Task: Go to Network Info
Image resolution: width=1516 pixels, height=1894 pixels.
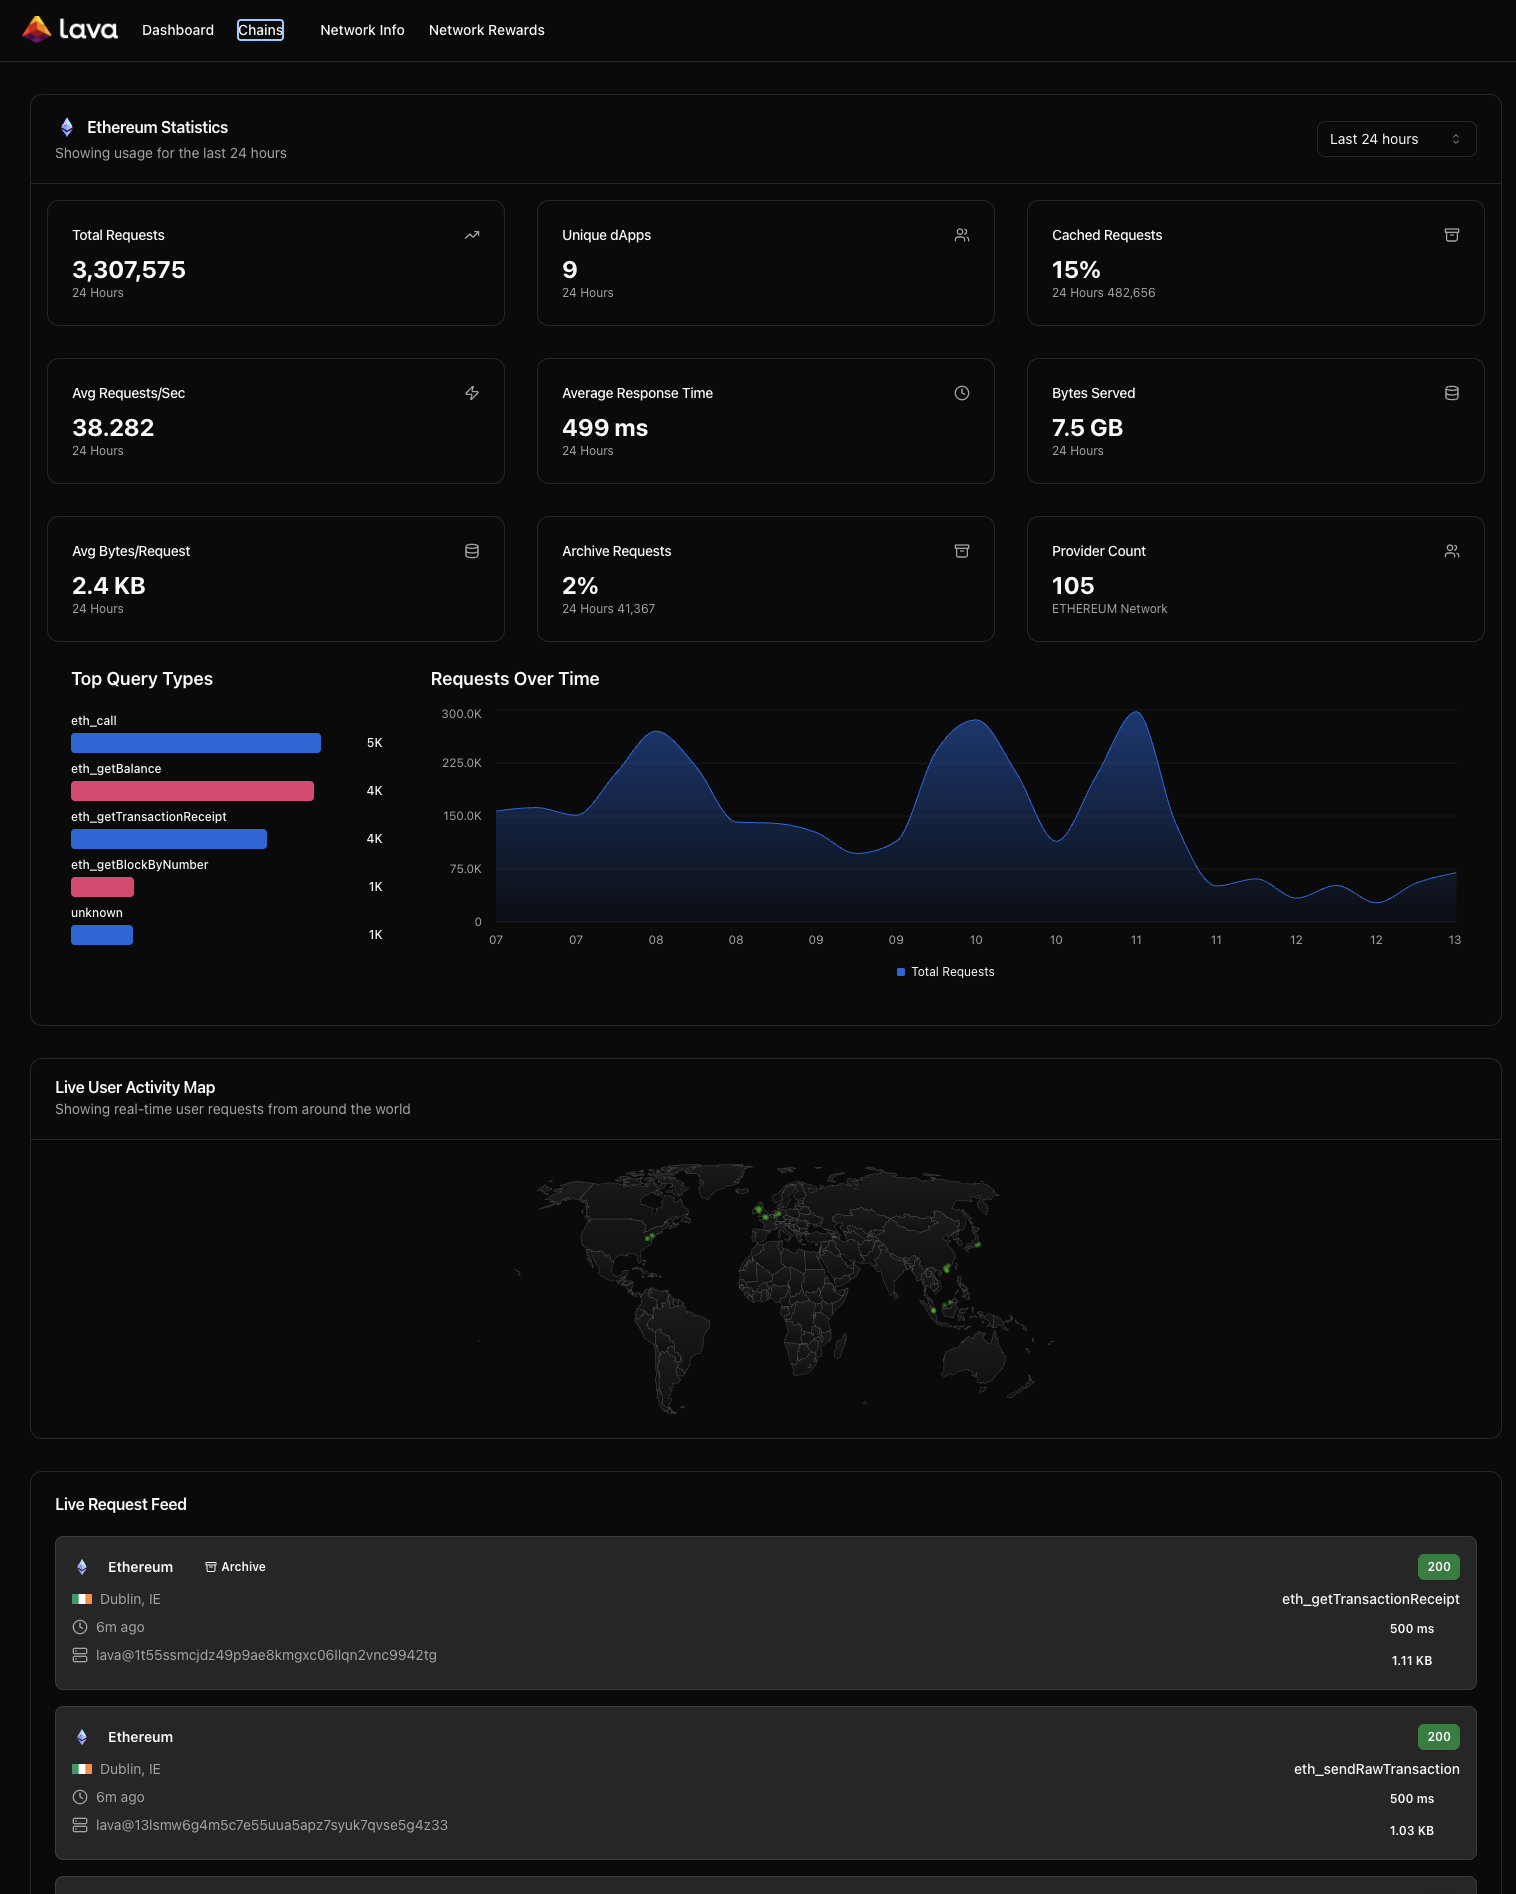Action: [362, 30]
